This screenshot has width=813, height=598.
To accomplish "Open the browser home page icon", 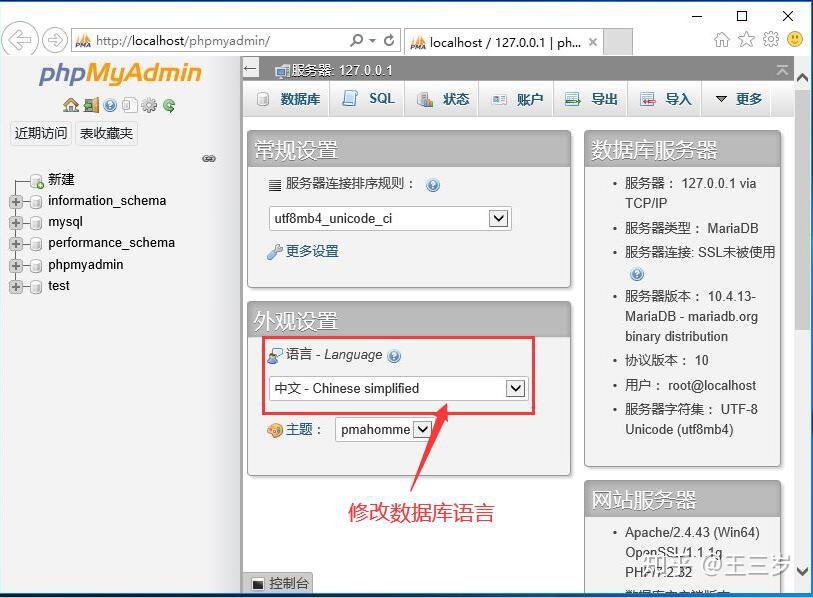I will [x=722, y=39].
